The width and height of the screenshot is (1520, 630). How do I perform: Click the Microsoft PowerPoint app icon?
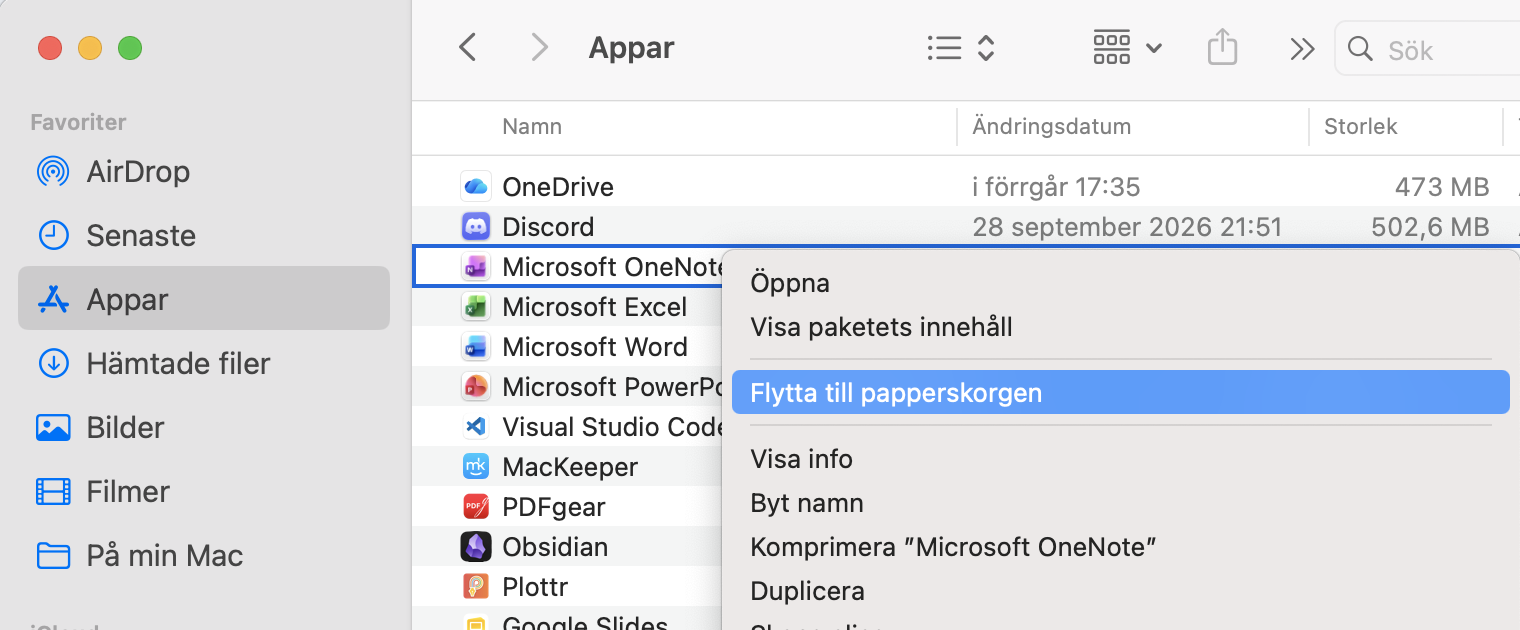click(475, 387)
